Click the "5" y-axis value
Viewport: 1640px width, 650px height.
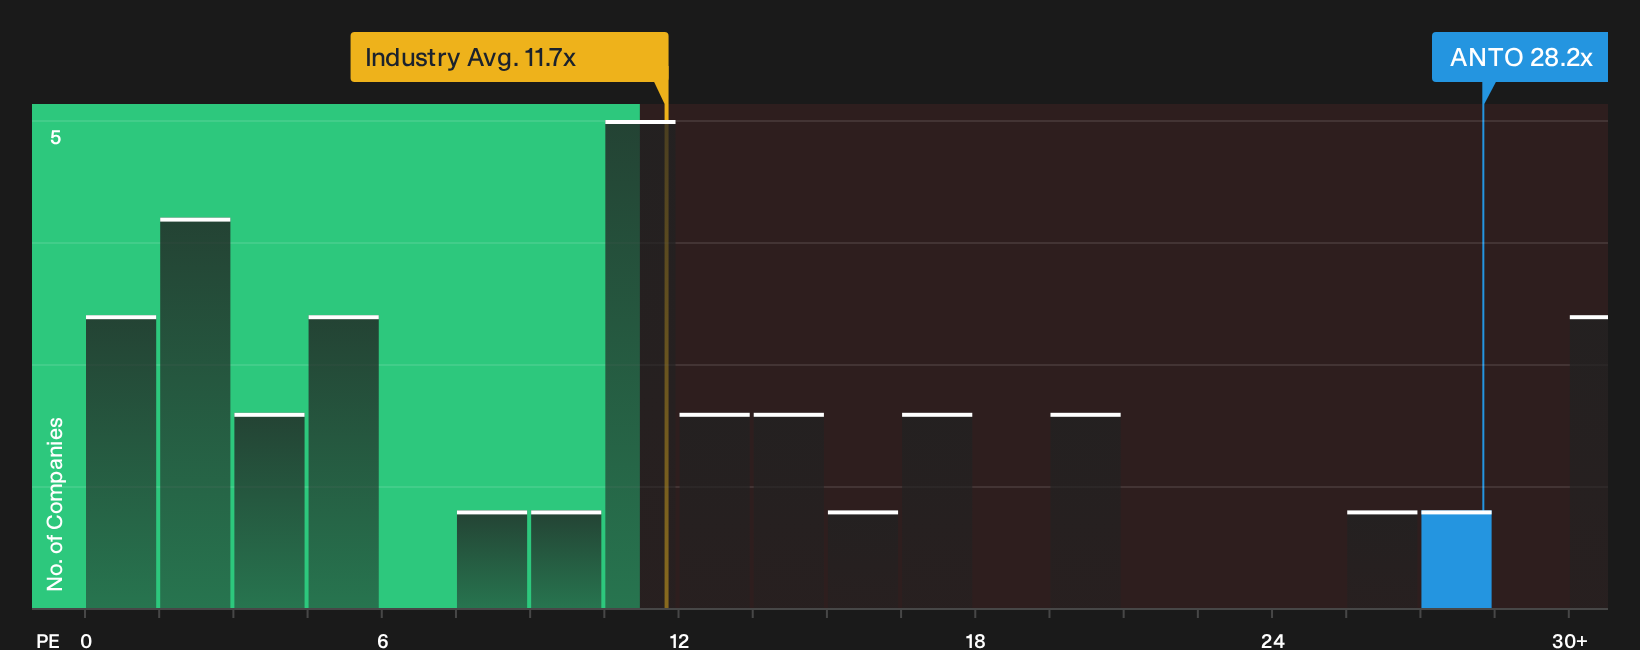[56, 137]
